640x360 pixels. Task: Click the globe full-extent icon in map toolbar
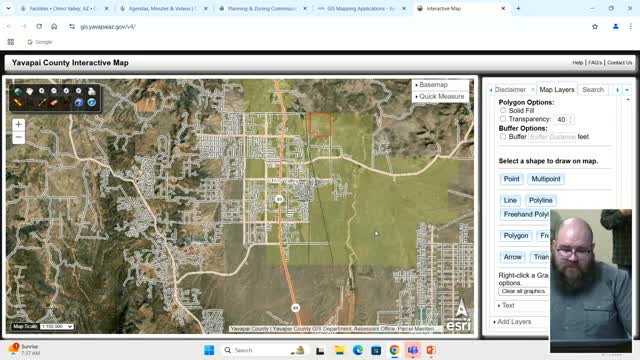[x=18, y=91]
